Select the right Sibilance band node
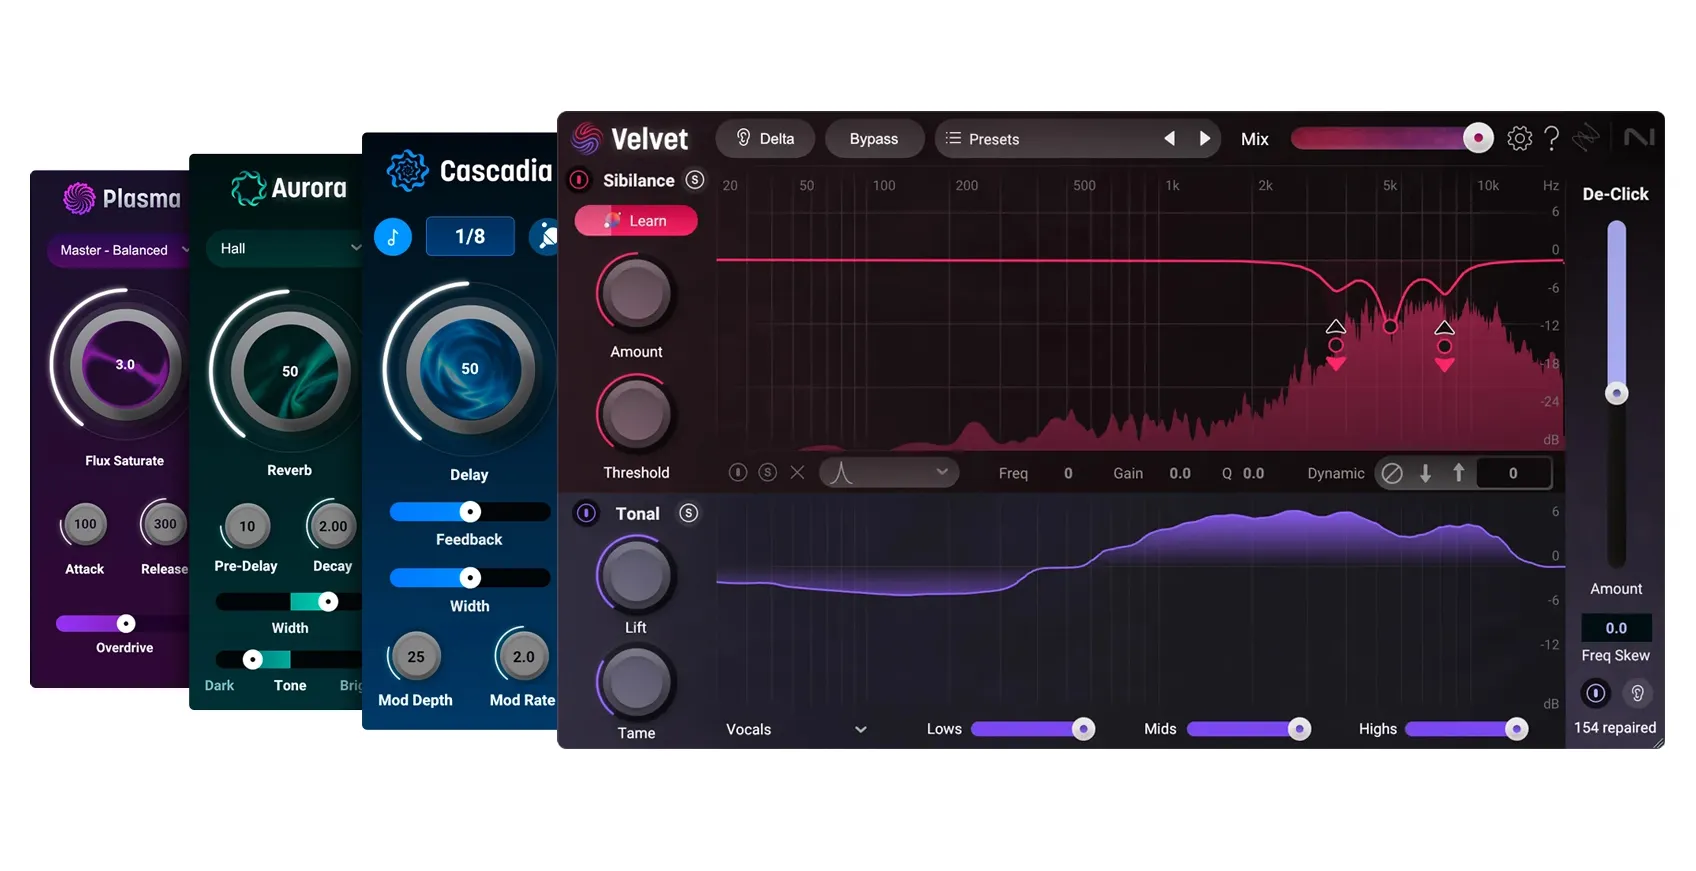The height and width of the screenshot is (871, 1696). [1445, 346]
